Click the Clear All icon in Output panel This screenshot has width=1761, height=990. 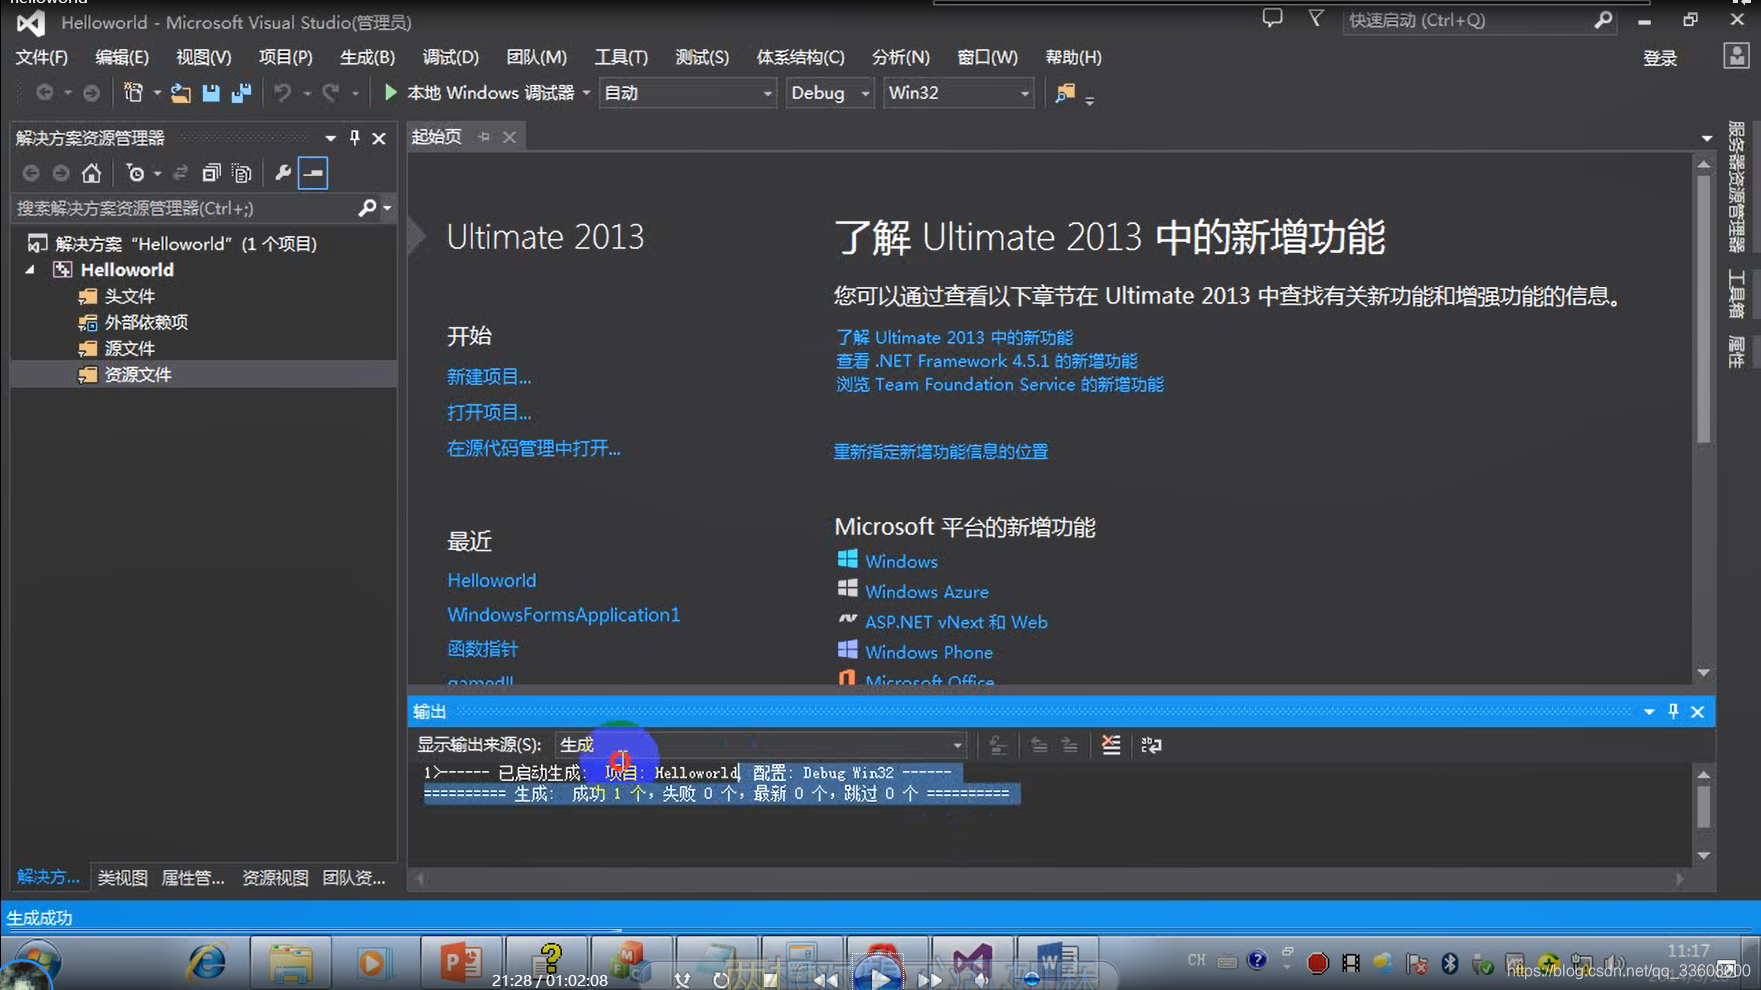1111,744
